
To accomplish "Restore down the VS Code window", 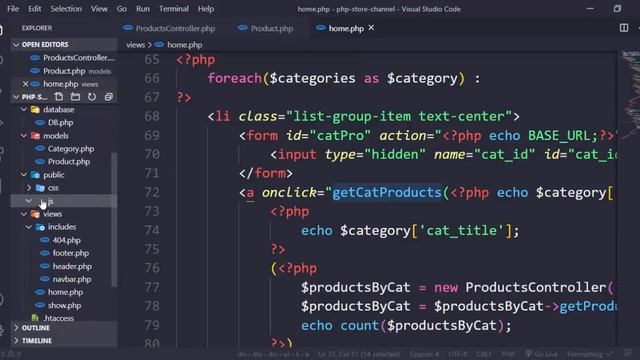I will (x=617, y=9).
